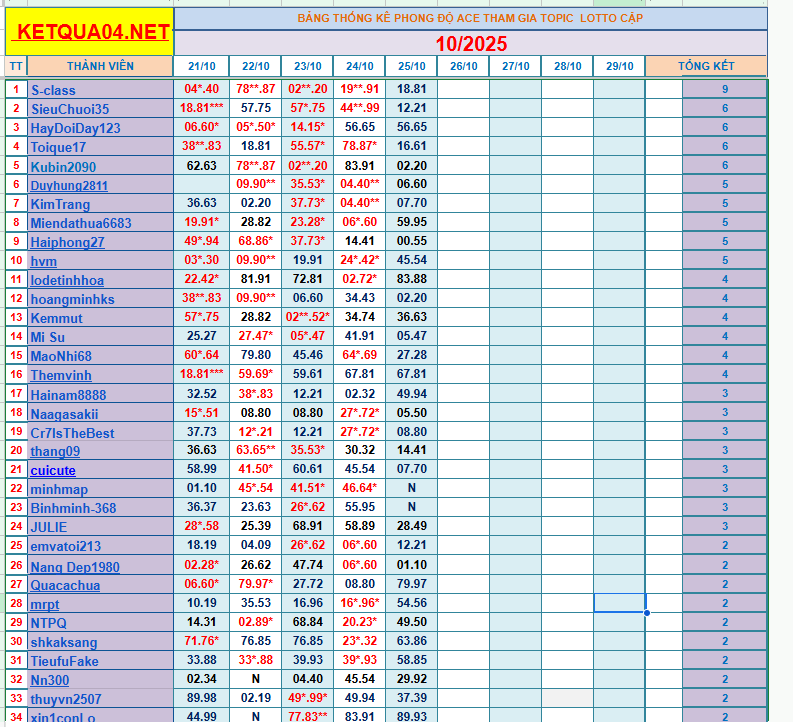
Task: Click the Quacachua member link
Action: click(65, 585)
